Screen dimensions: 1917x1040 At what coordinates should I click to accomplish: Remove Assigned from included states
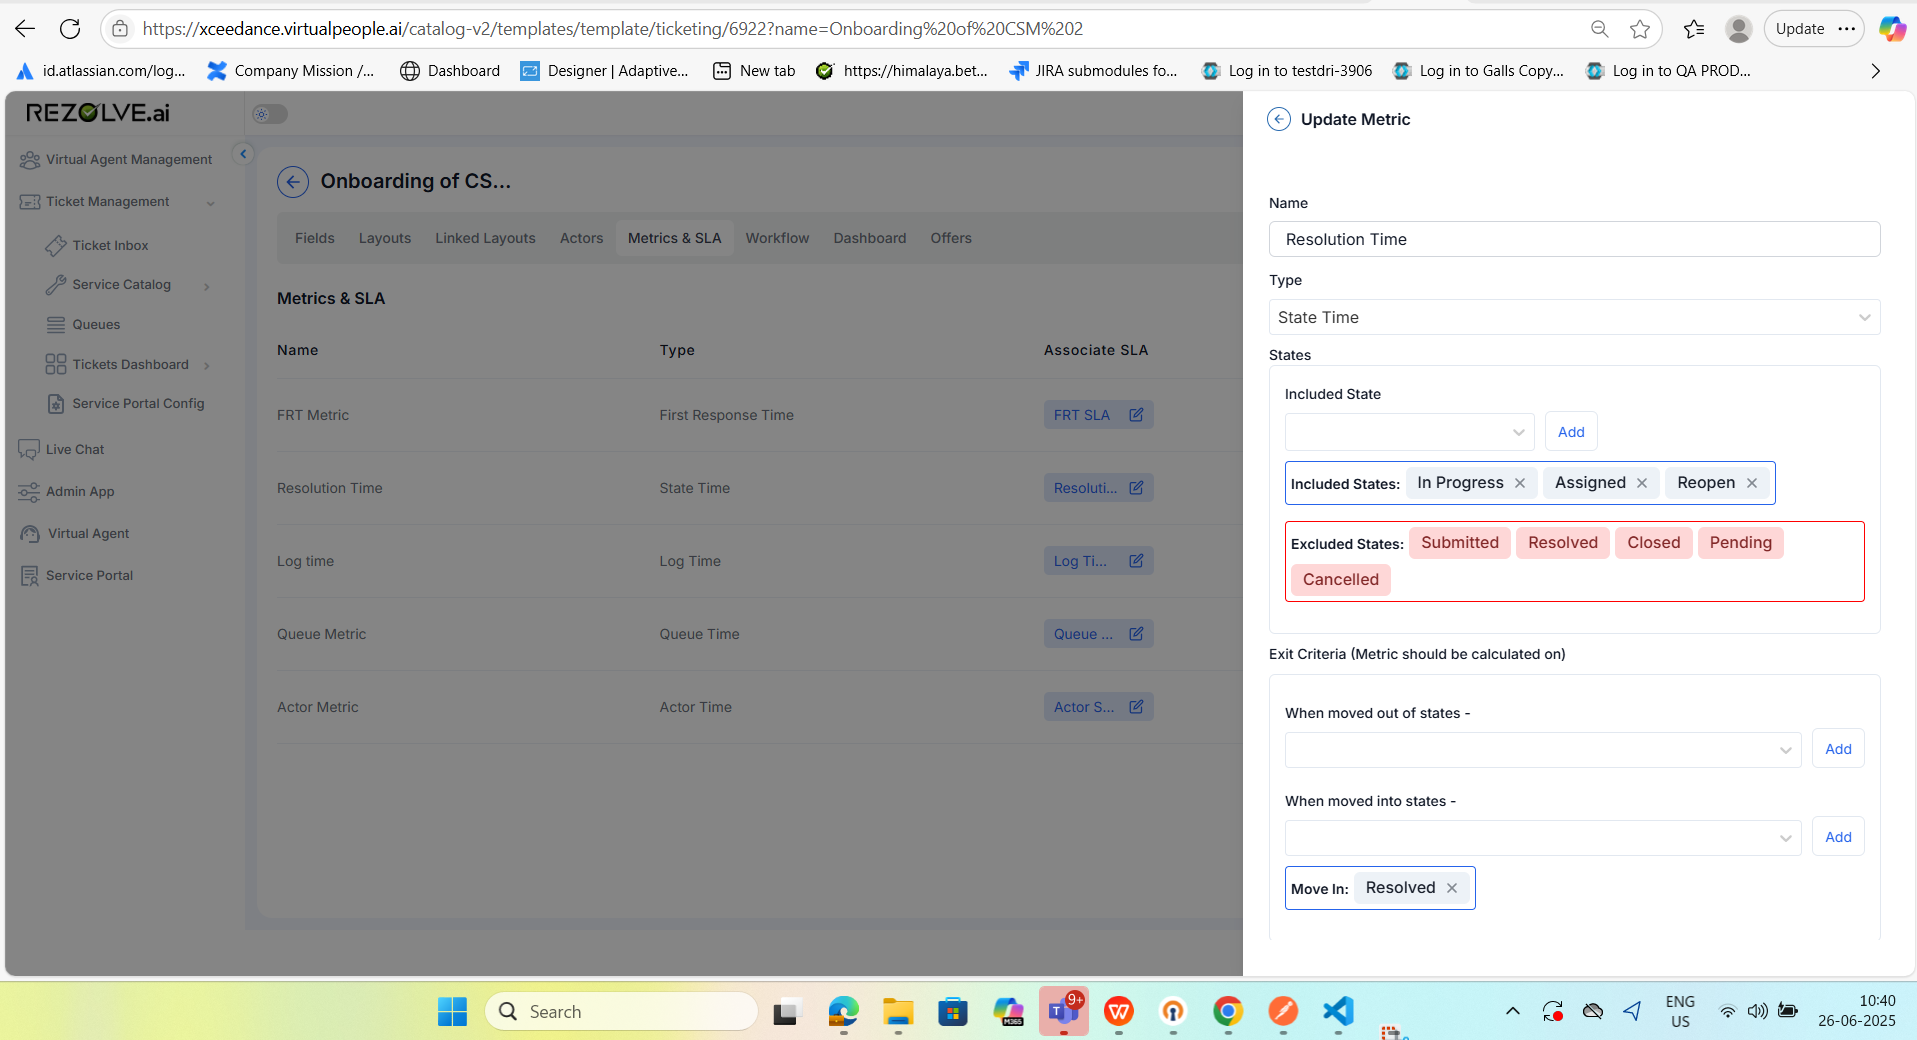point(1642,483)
